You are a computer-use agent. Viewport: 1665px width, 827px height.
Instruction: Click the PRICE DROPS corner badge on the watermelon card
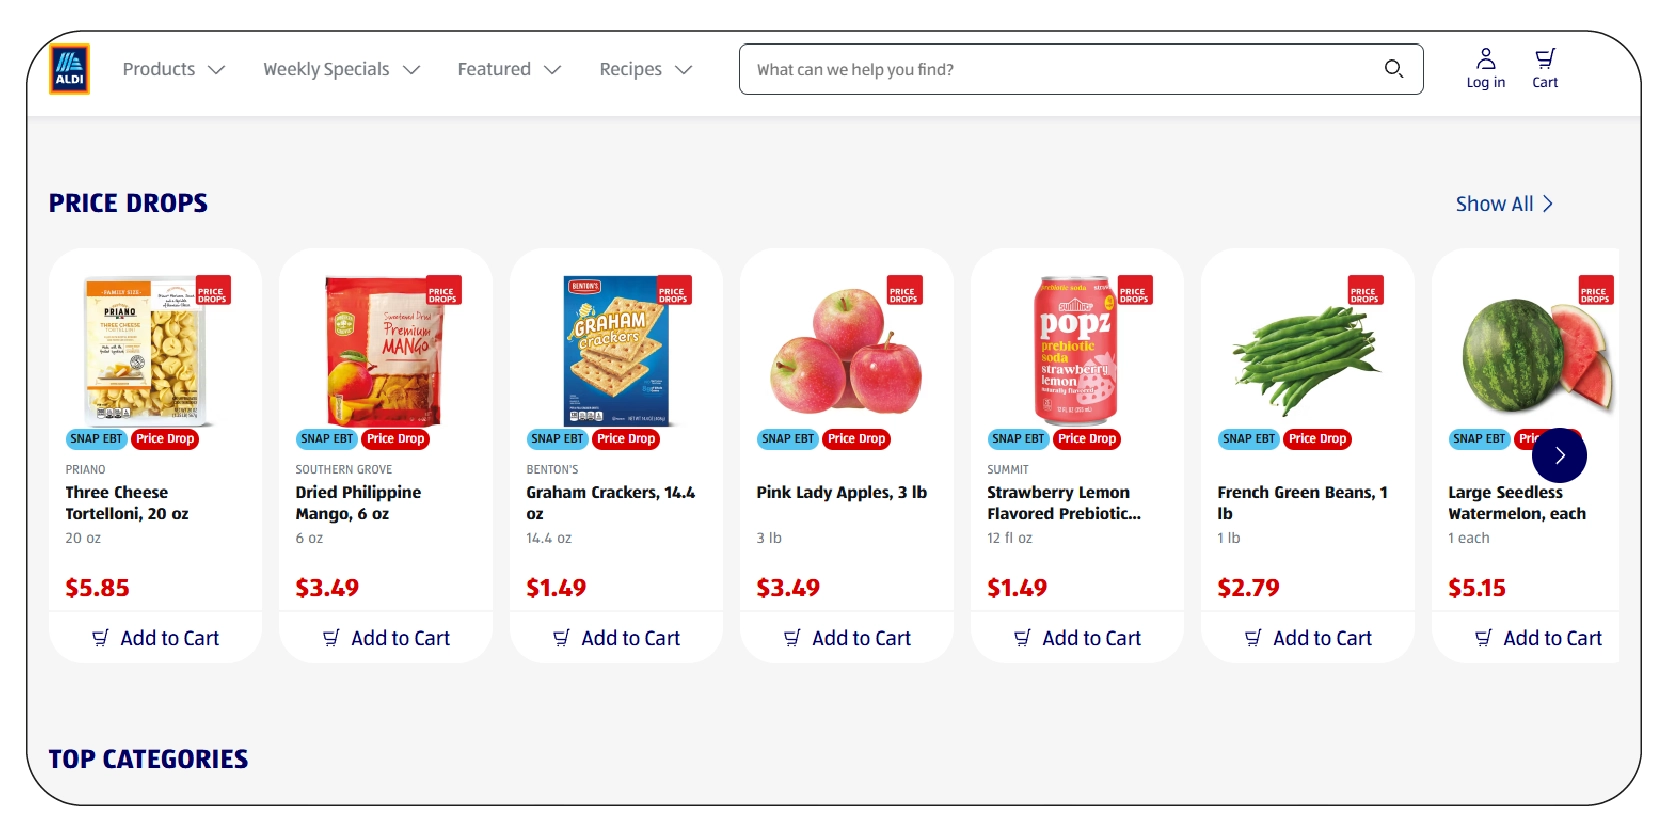coord(1596,290)
